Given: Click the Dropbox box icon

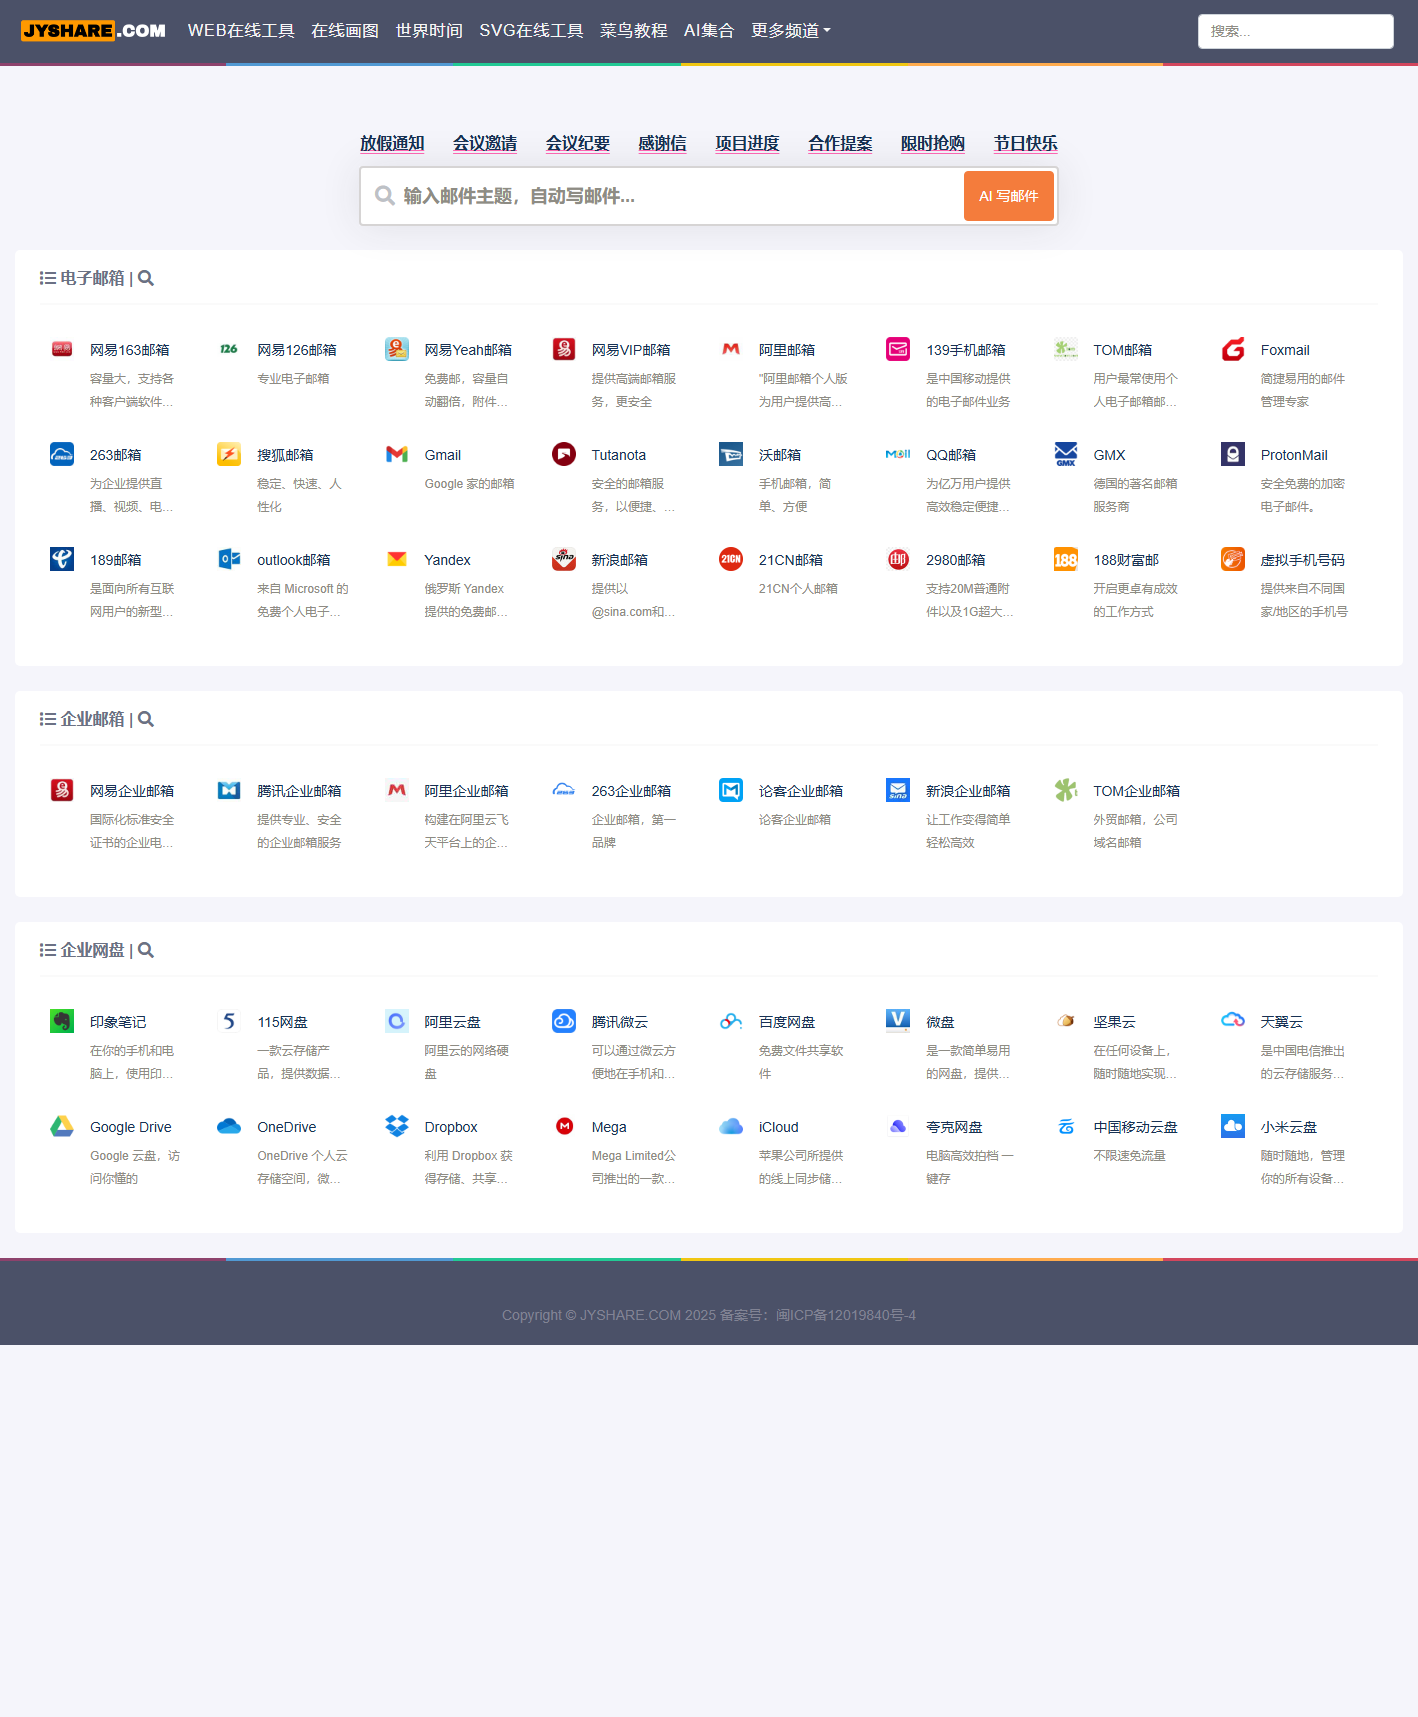Looking at the screenshot, I should 397,1127.
